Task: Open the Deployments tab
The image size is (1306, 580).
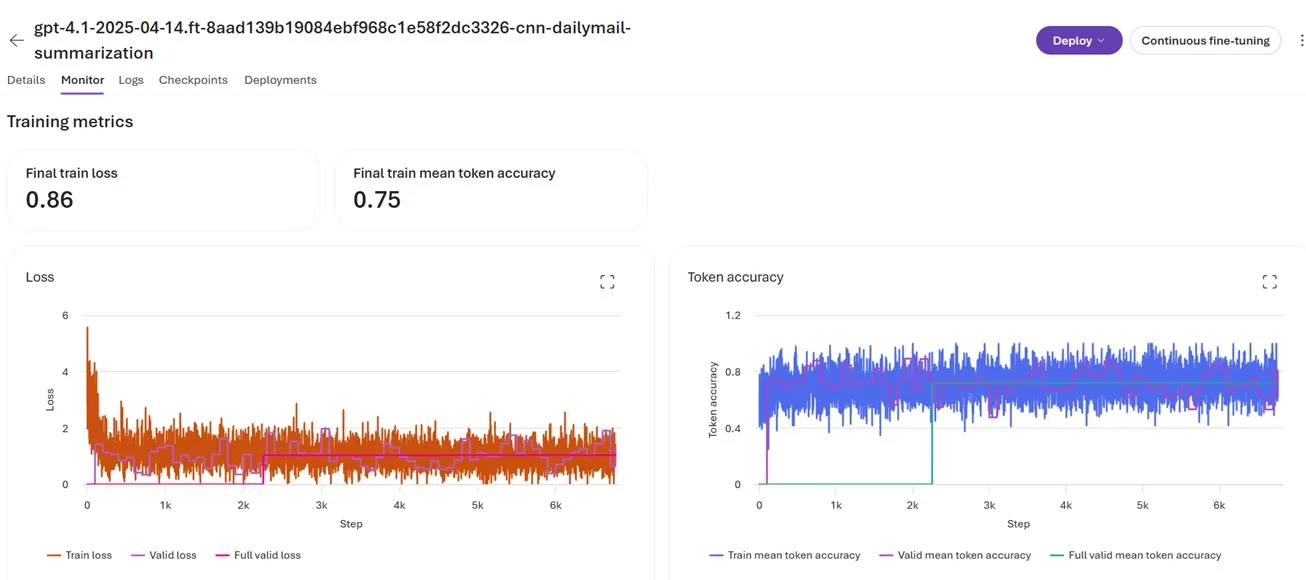Action: pos(280,80)
